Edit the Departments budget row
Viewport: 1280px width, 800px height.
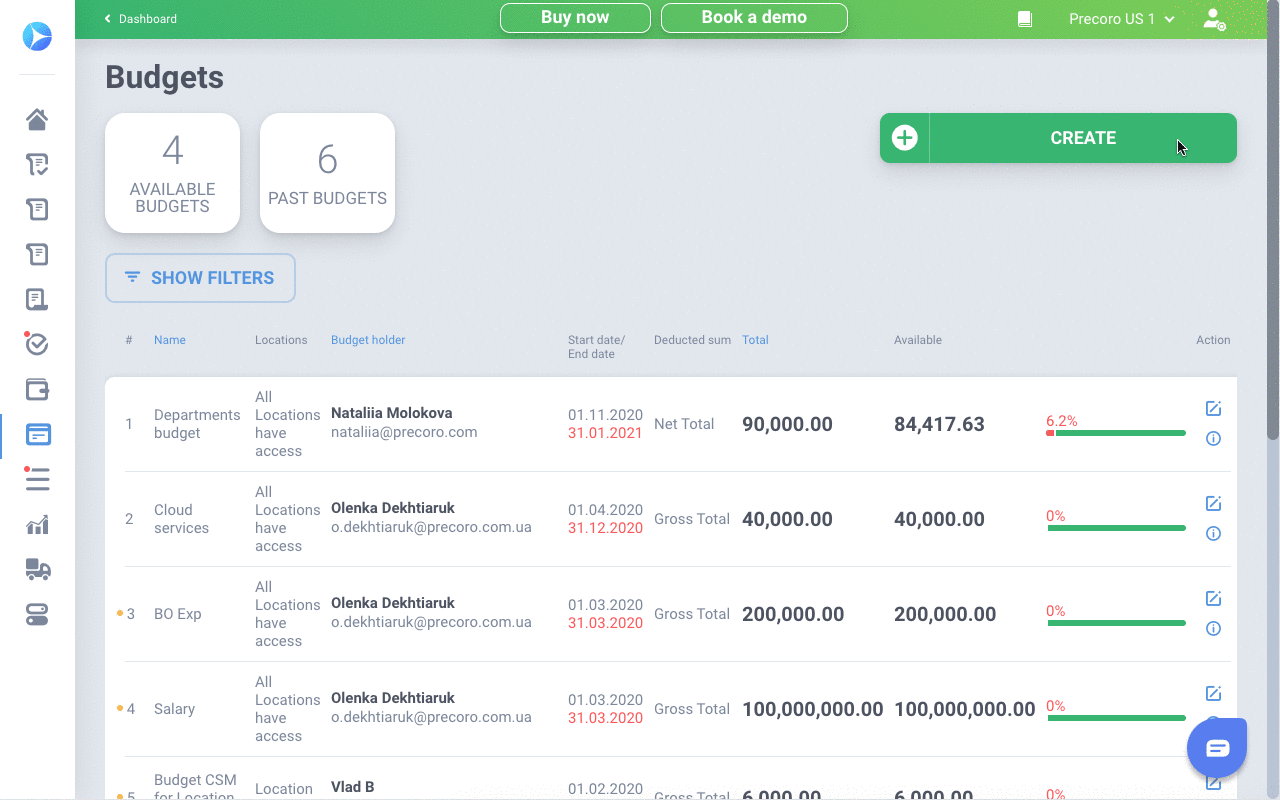(x=1213, y=408)
